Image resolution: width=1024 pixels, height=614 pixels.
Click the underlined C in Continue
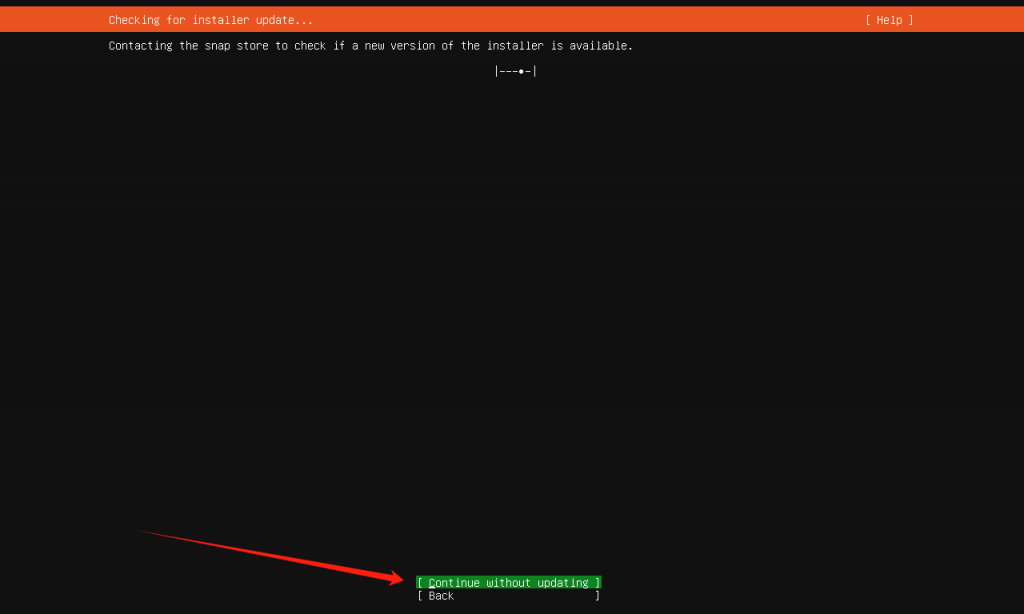432,582
